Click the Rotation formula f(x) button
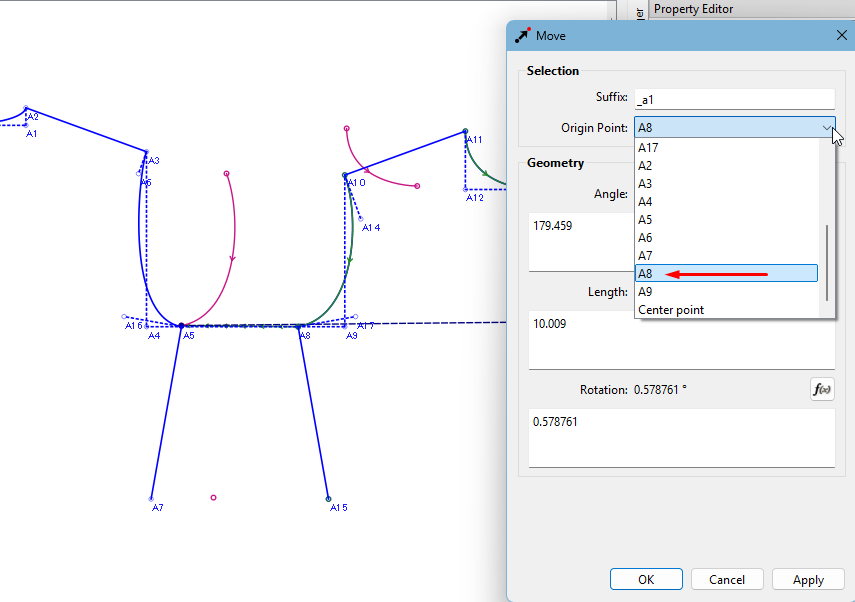855x602 pixels. 822,390
